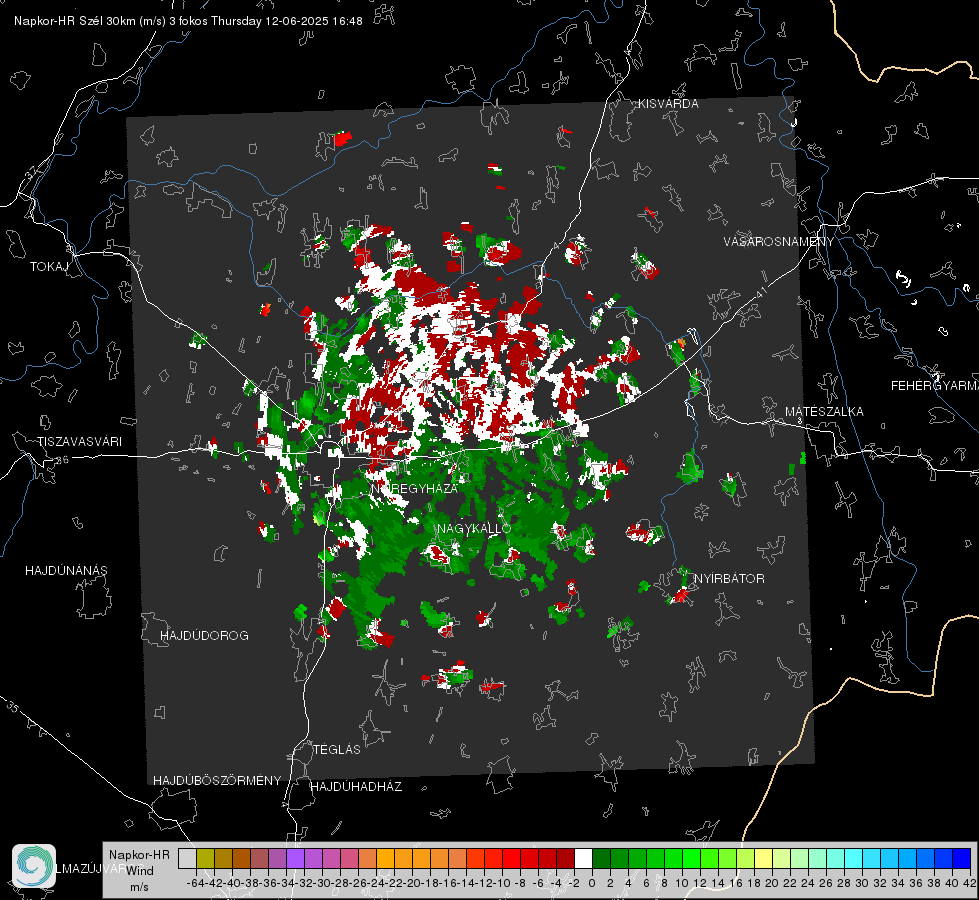The height and width of the screenshot is (900, 979).
Task: Click the m/s unit label in the legend
Action: click(x=139, y=887)
